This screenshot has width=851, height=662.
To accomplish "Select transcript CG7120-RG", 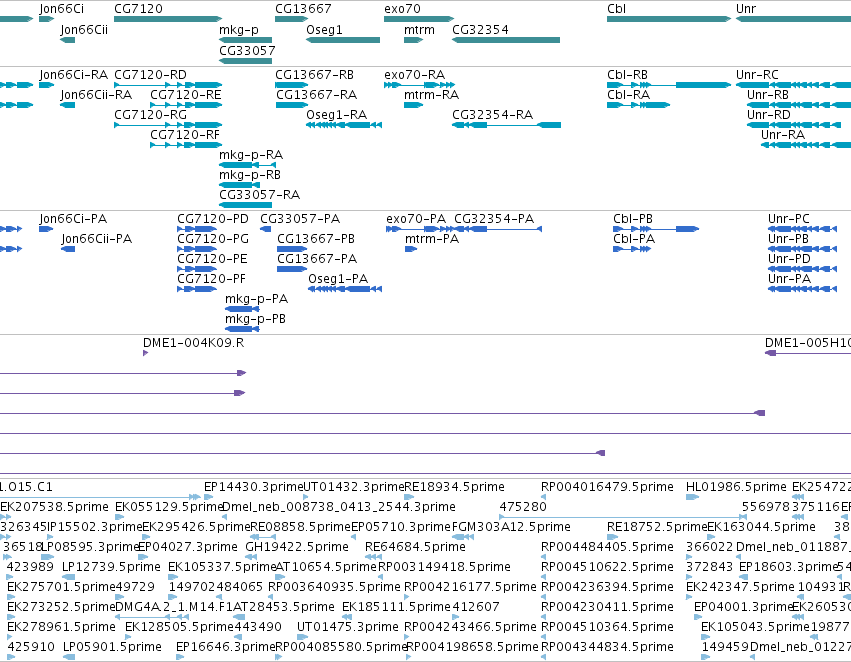I will [168, 125].
